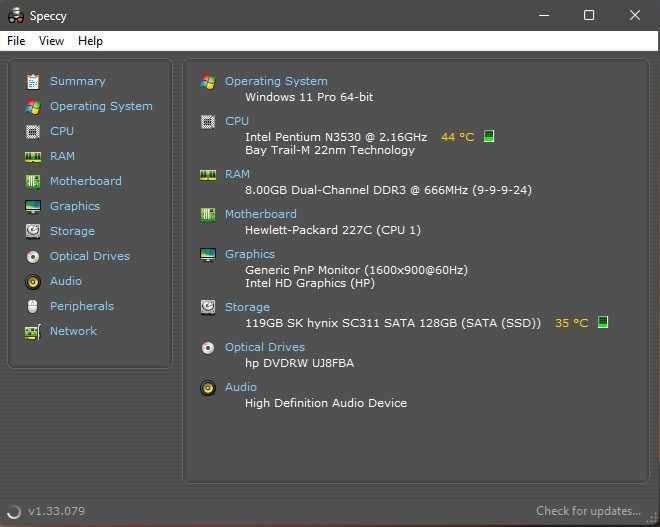Click hp DVDRW UJ8FBA text
Viewport: 660px width, 527px height.
click(x=299, y=363)
